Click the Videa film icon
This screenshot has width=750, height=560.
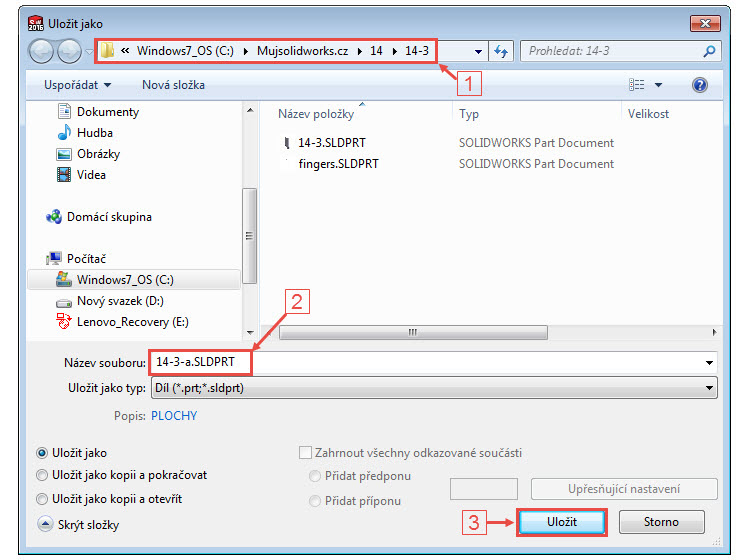(64, 175)
